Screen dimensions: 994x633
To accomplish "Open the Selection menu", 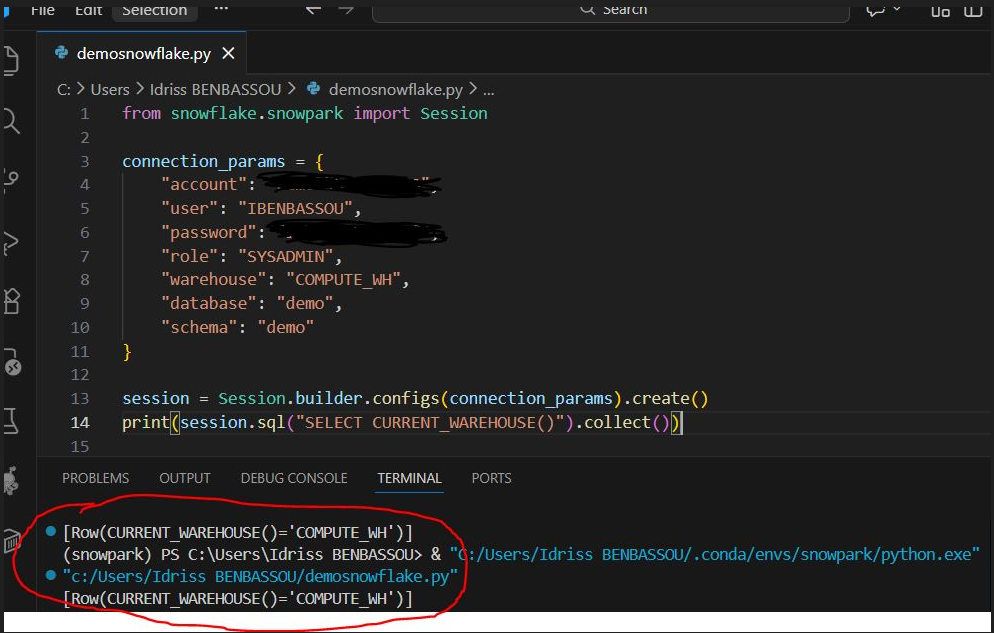I will click(x=154, y=10).
